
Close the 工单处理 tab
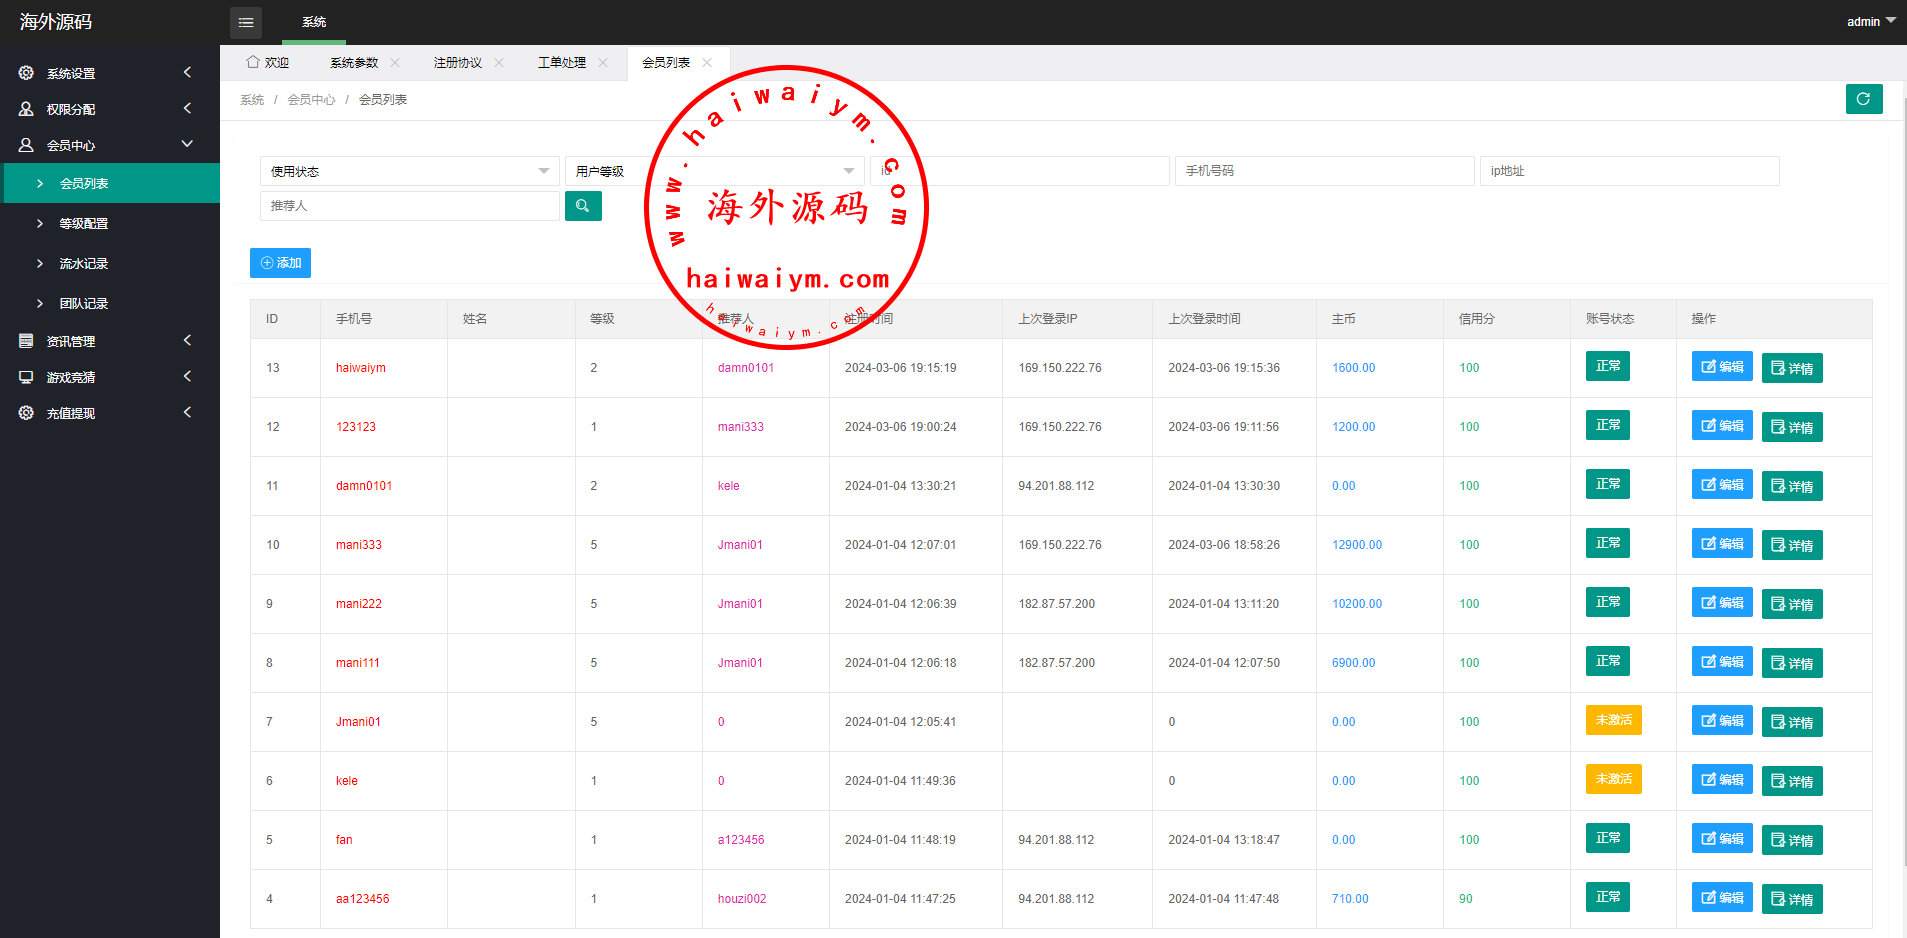[603, 63]
